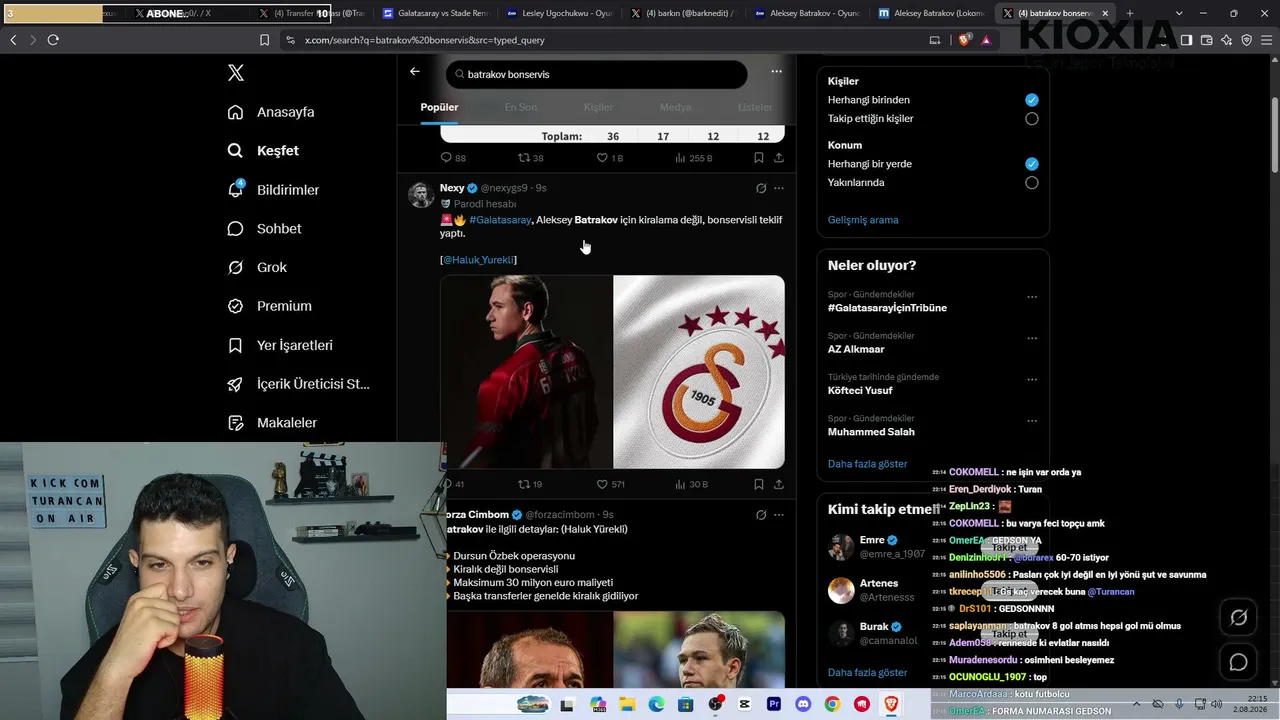Image resolution: width=1280 pixels, height=720 pixels.
Task: Reply to the post with 88 replies
Action: 453,158
